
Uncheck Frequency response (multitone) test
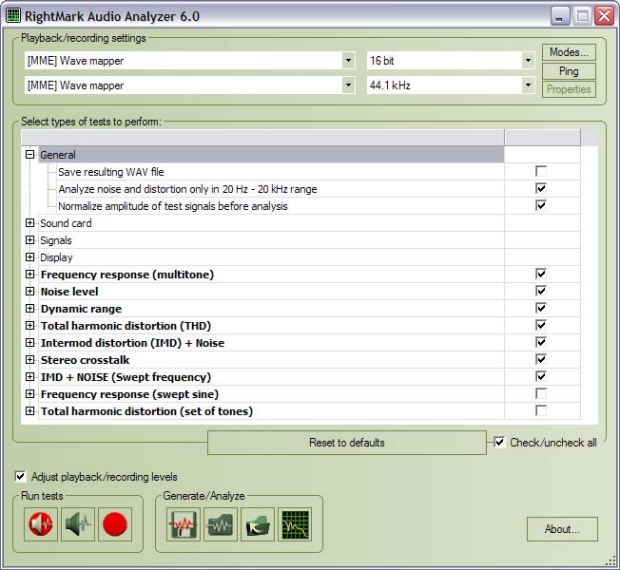click(x=541, y=274)
